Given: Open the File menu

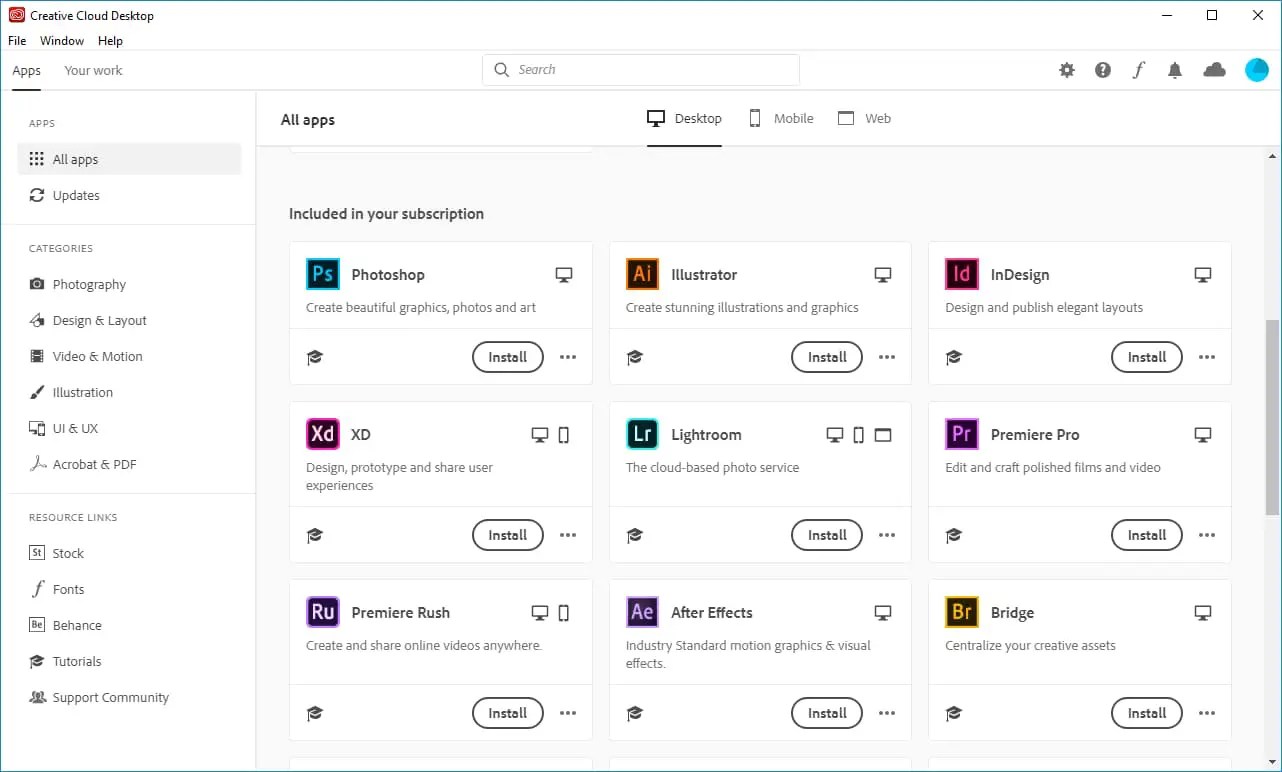Looking at the screenshot, I should tap(17, 41).
